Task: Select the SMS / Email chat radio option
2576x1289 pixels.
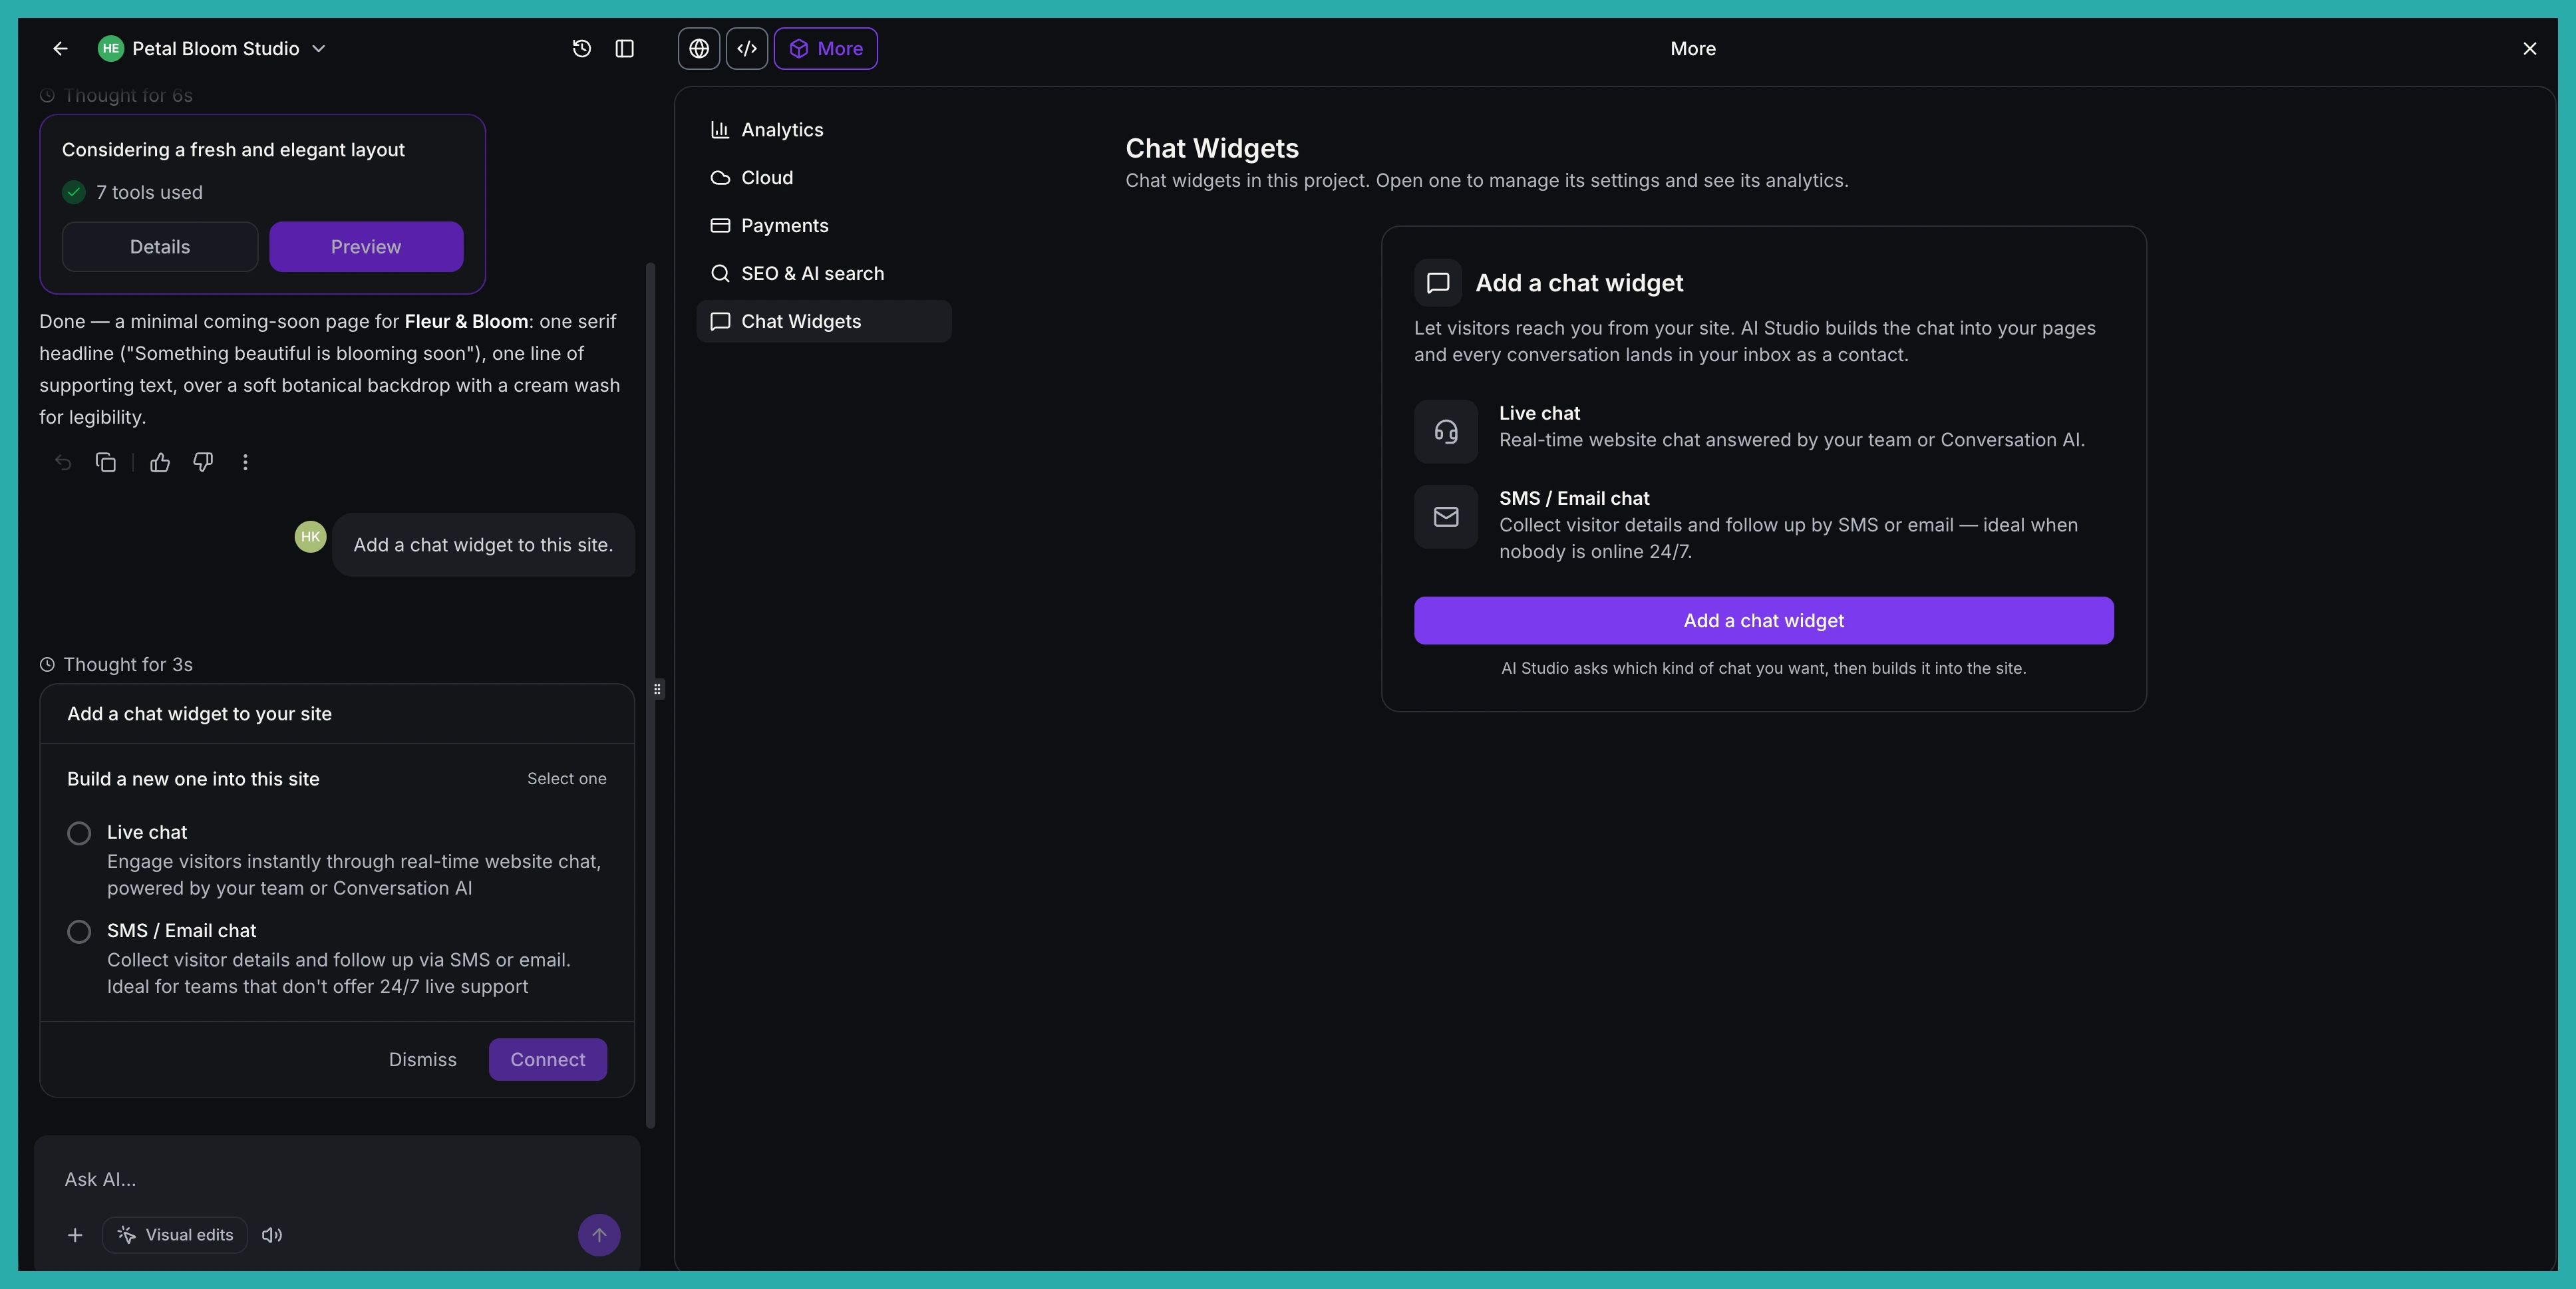Action: 79,931
